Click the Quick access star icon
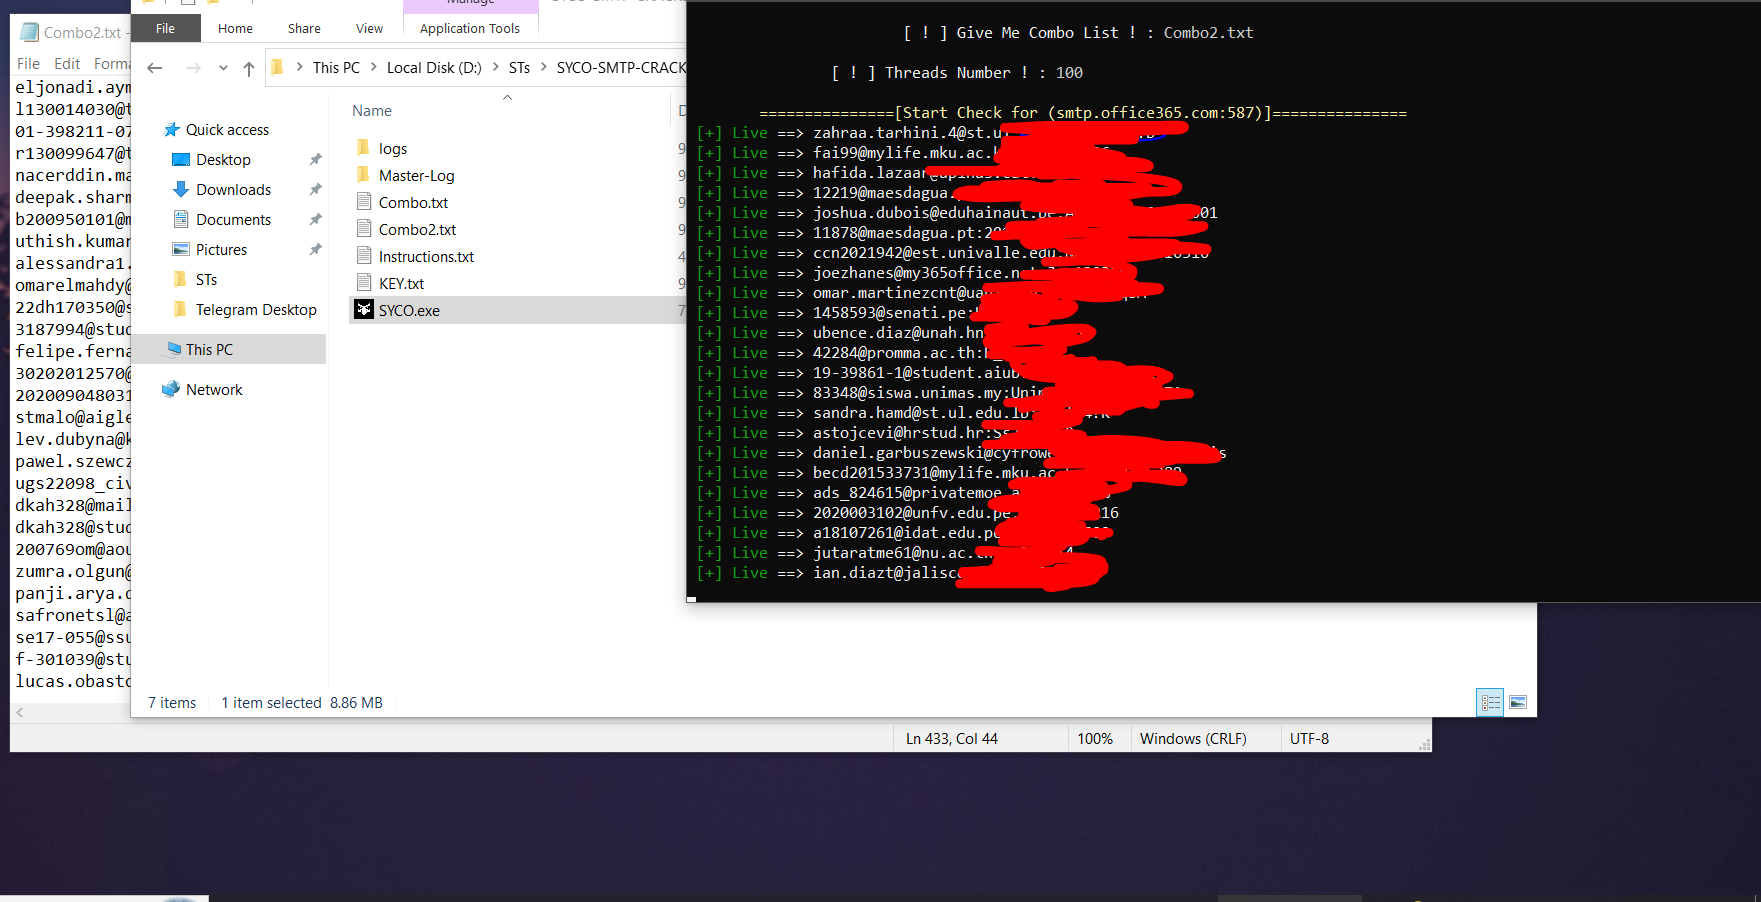 click(172, 130)
